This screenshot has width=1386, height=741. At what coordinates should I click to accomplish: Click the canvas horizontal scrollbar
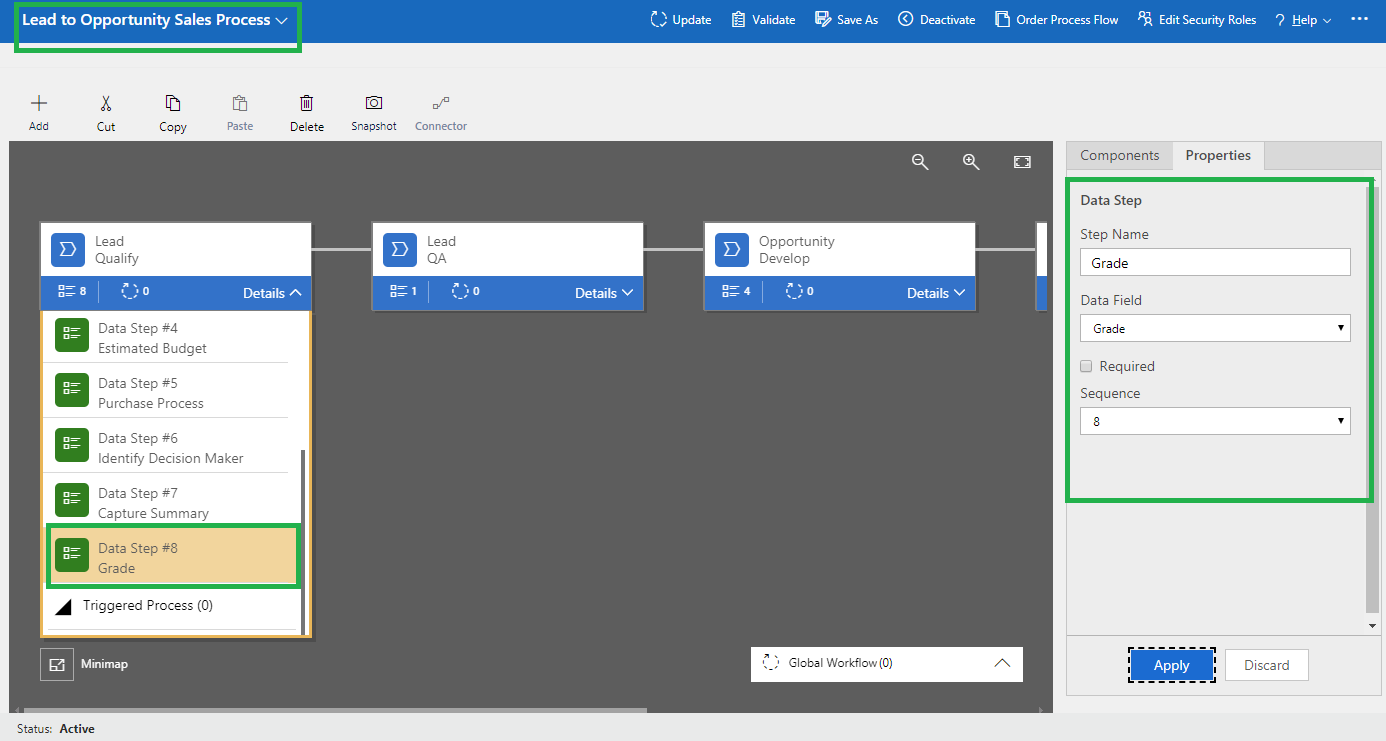335,711
